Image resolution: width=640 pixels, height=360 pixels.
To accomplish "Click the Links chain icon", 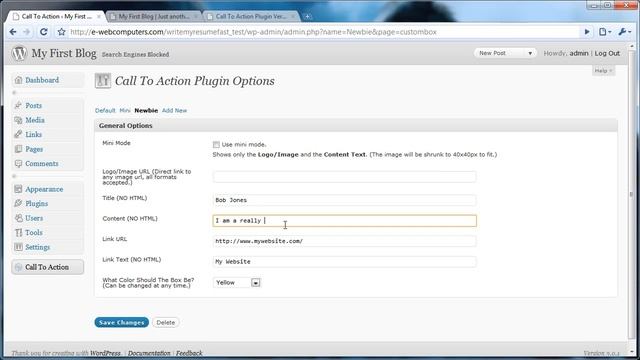I will point(18,134).
